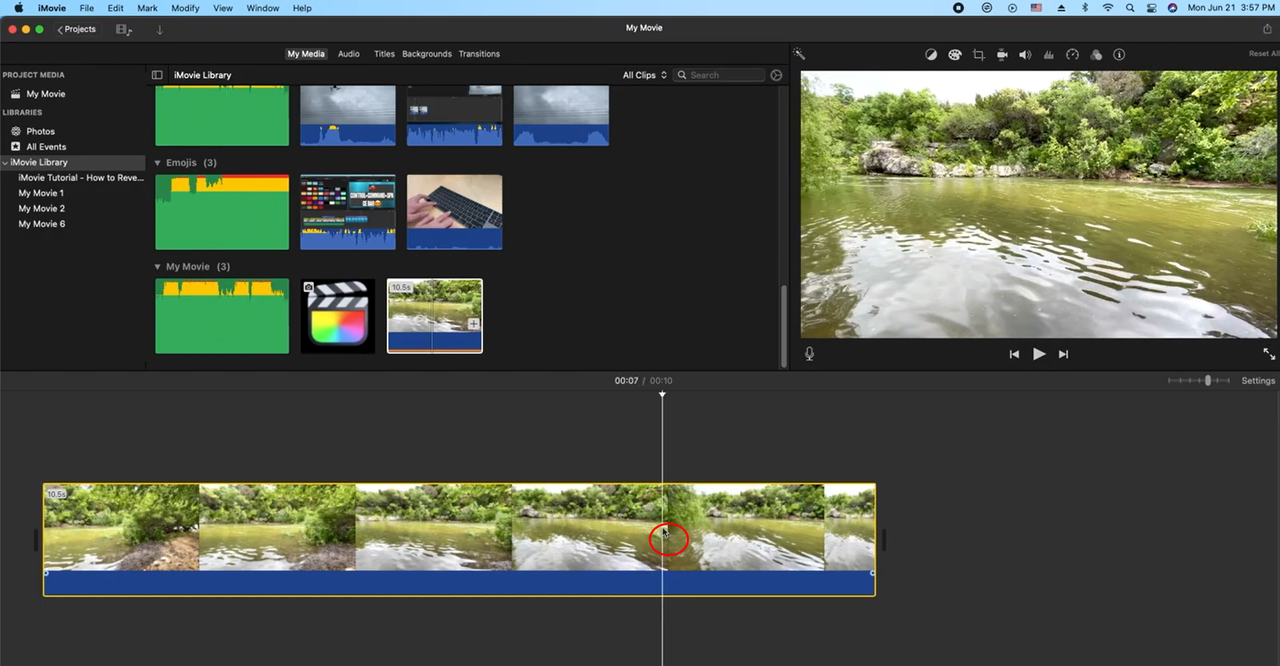Click the screen recording stop icon
Screen dimensions: 1280x666
958,8
